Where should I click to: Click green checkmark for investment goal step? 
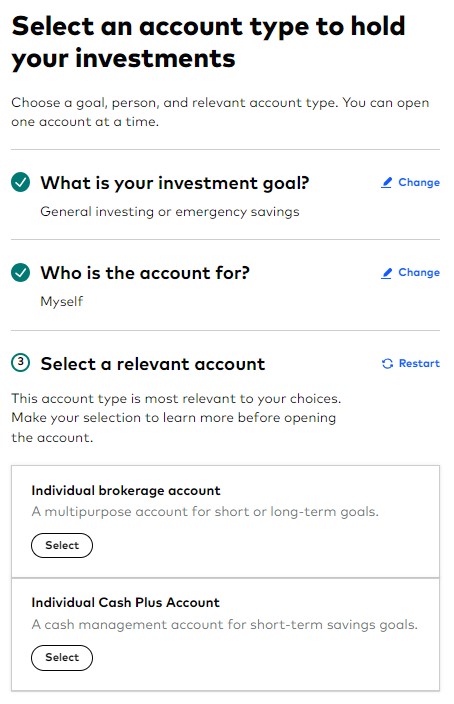(20, 182)
